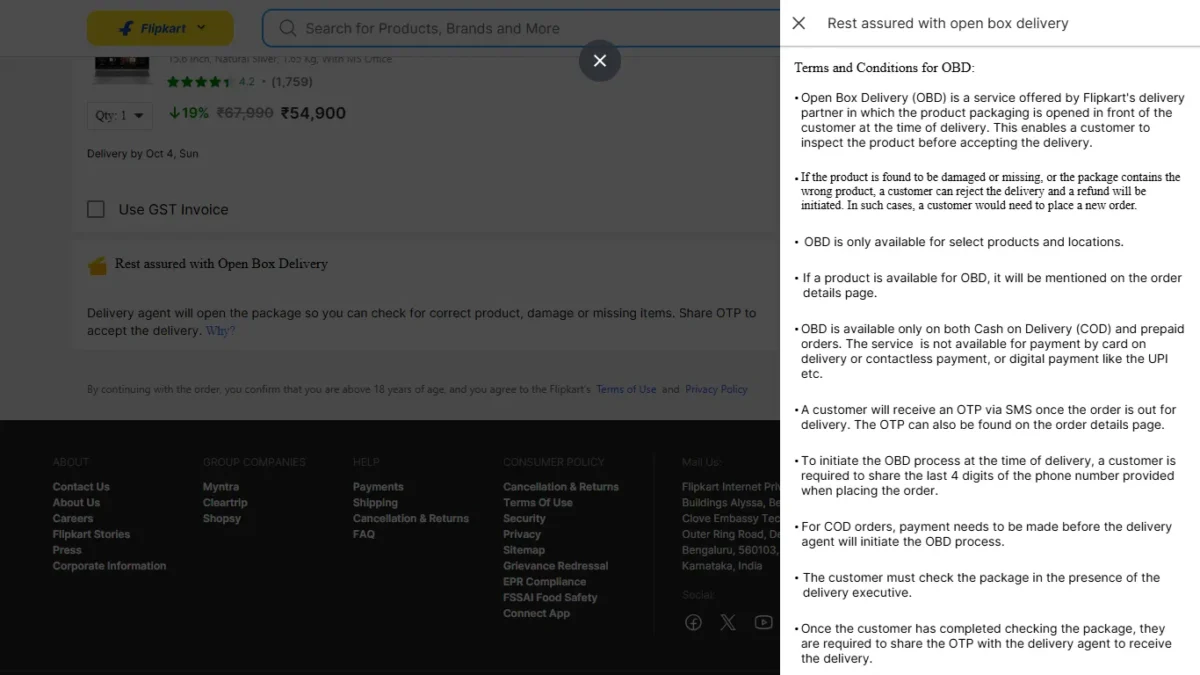Click the round X overlay close button
The width and height of the screenshot is (1200, 675).
click(x=600, y=61)
